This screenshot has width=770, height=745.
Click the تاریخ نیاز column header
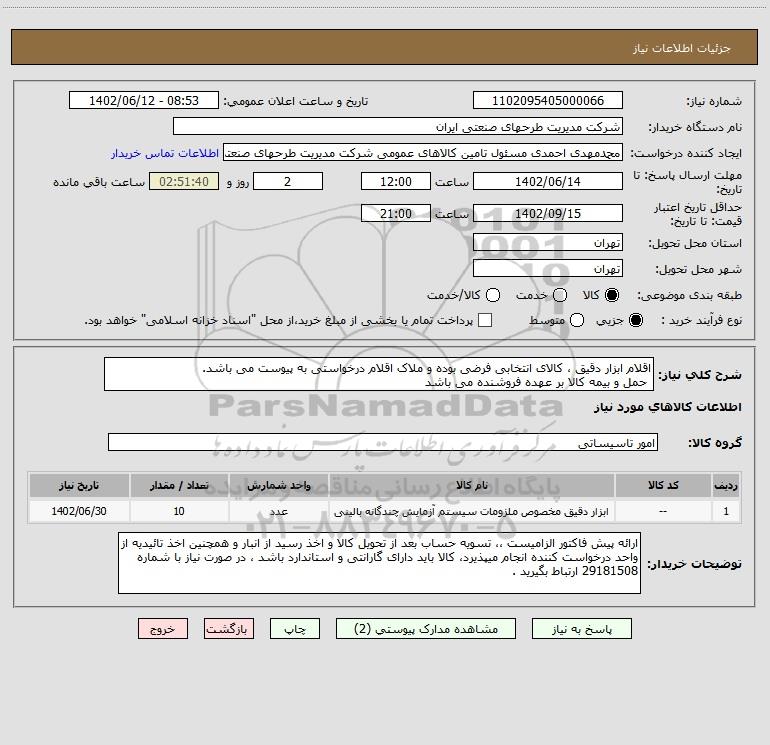79,486
